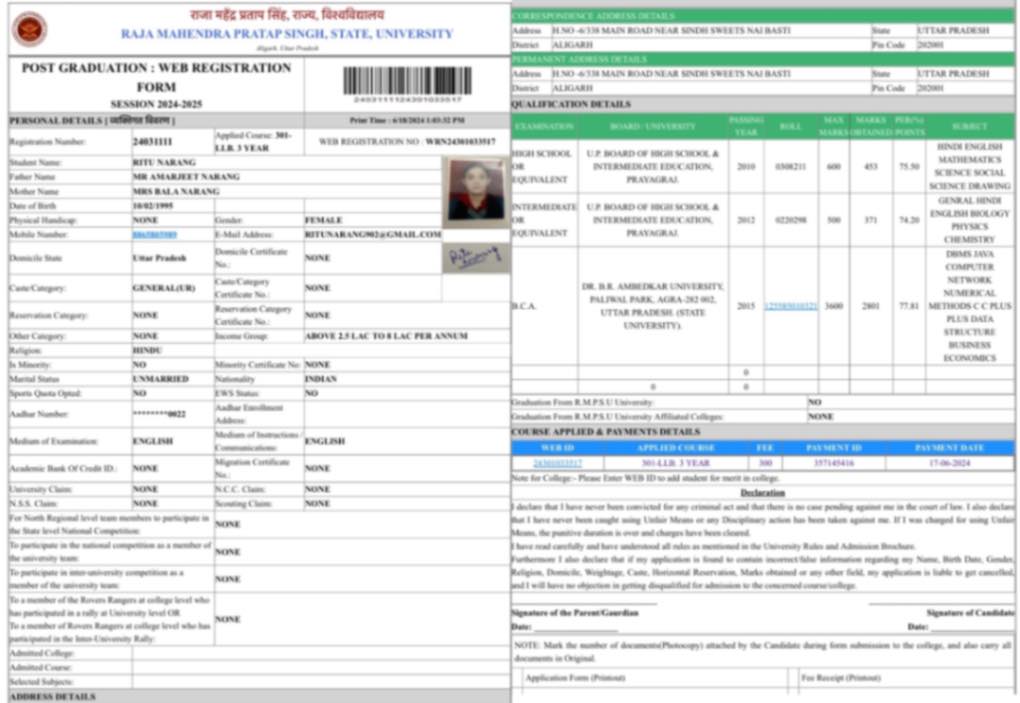Click the Gender value "FEMALE"
The width and height of the screenshot is (1020, 703).
(x=323, y=220)
